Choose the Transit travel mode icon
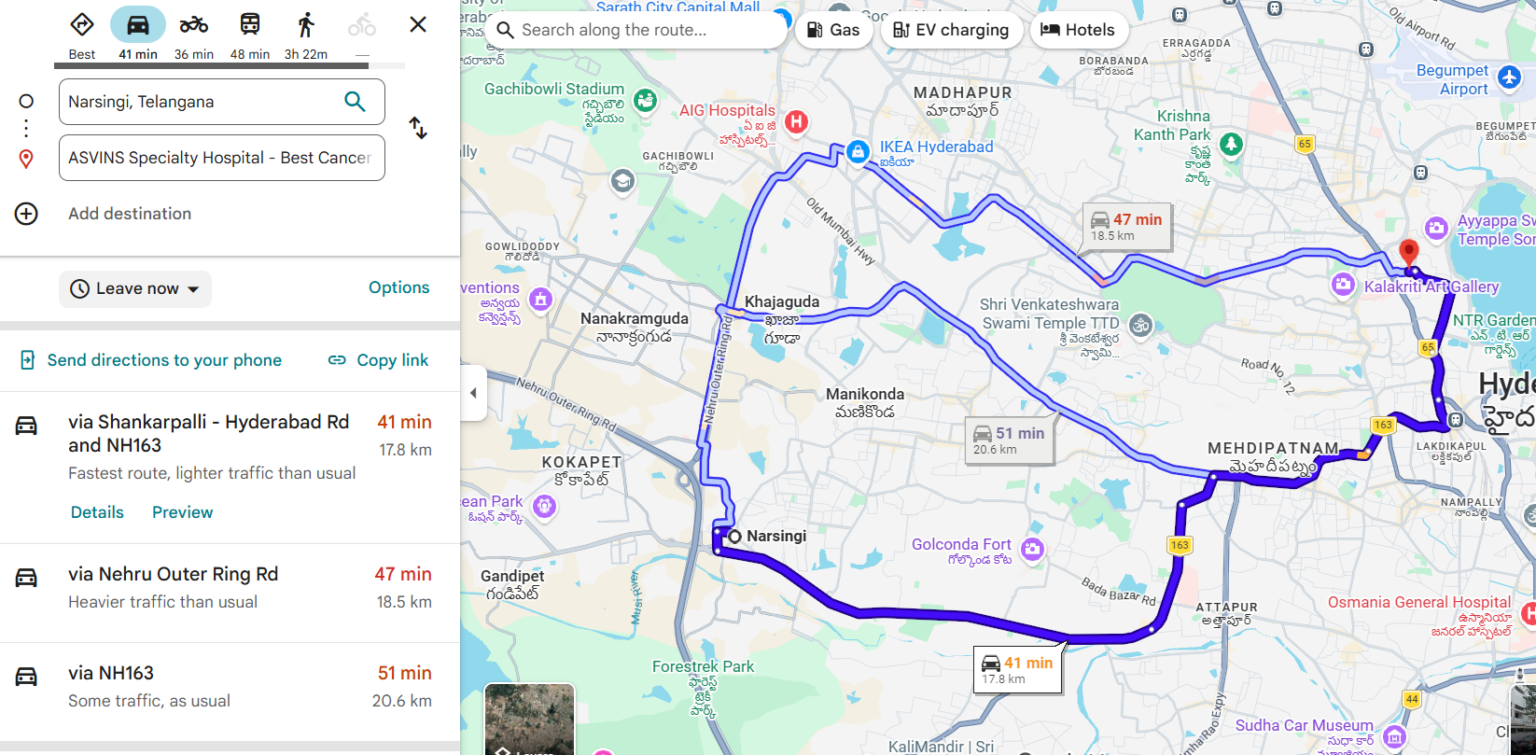The image size is (1536, 755). [250, 24]
